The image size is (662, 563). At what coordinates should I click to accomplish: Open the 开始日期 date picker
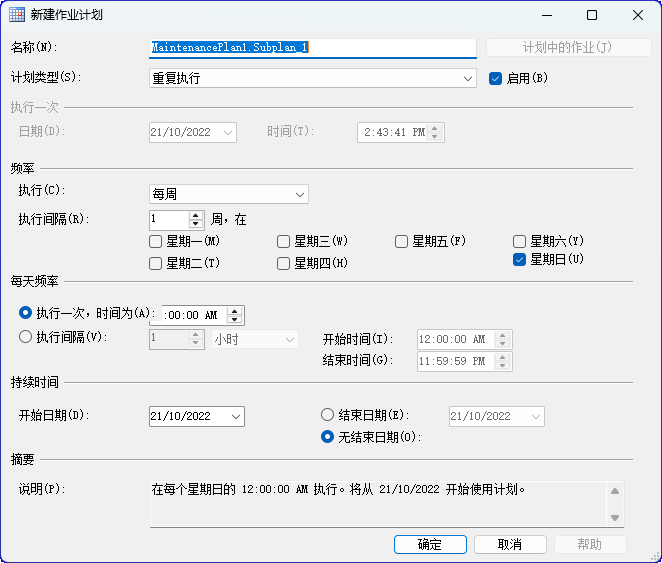236,416
